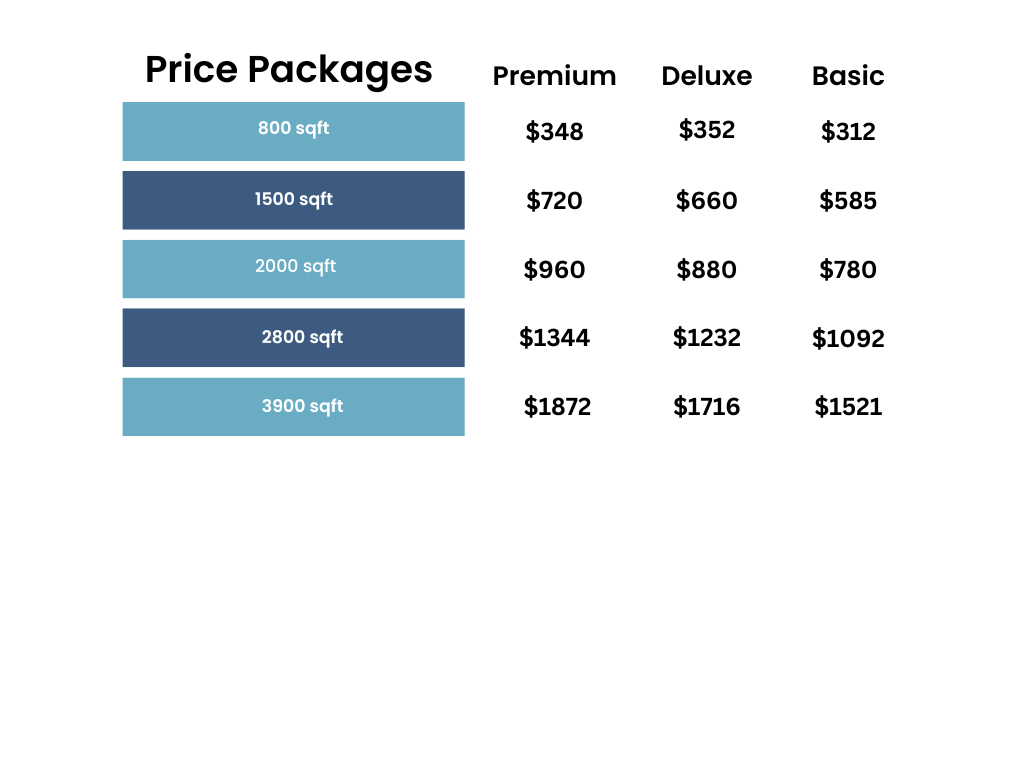Viewport: 1024px width, 768px height.
Task: Select the $1232 Deluxe price
Action: [x=706, y=337]
